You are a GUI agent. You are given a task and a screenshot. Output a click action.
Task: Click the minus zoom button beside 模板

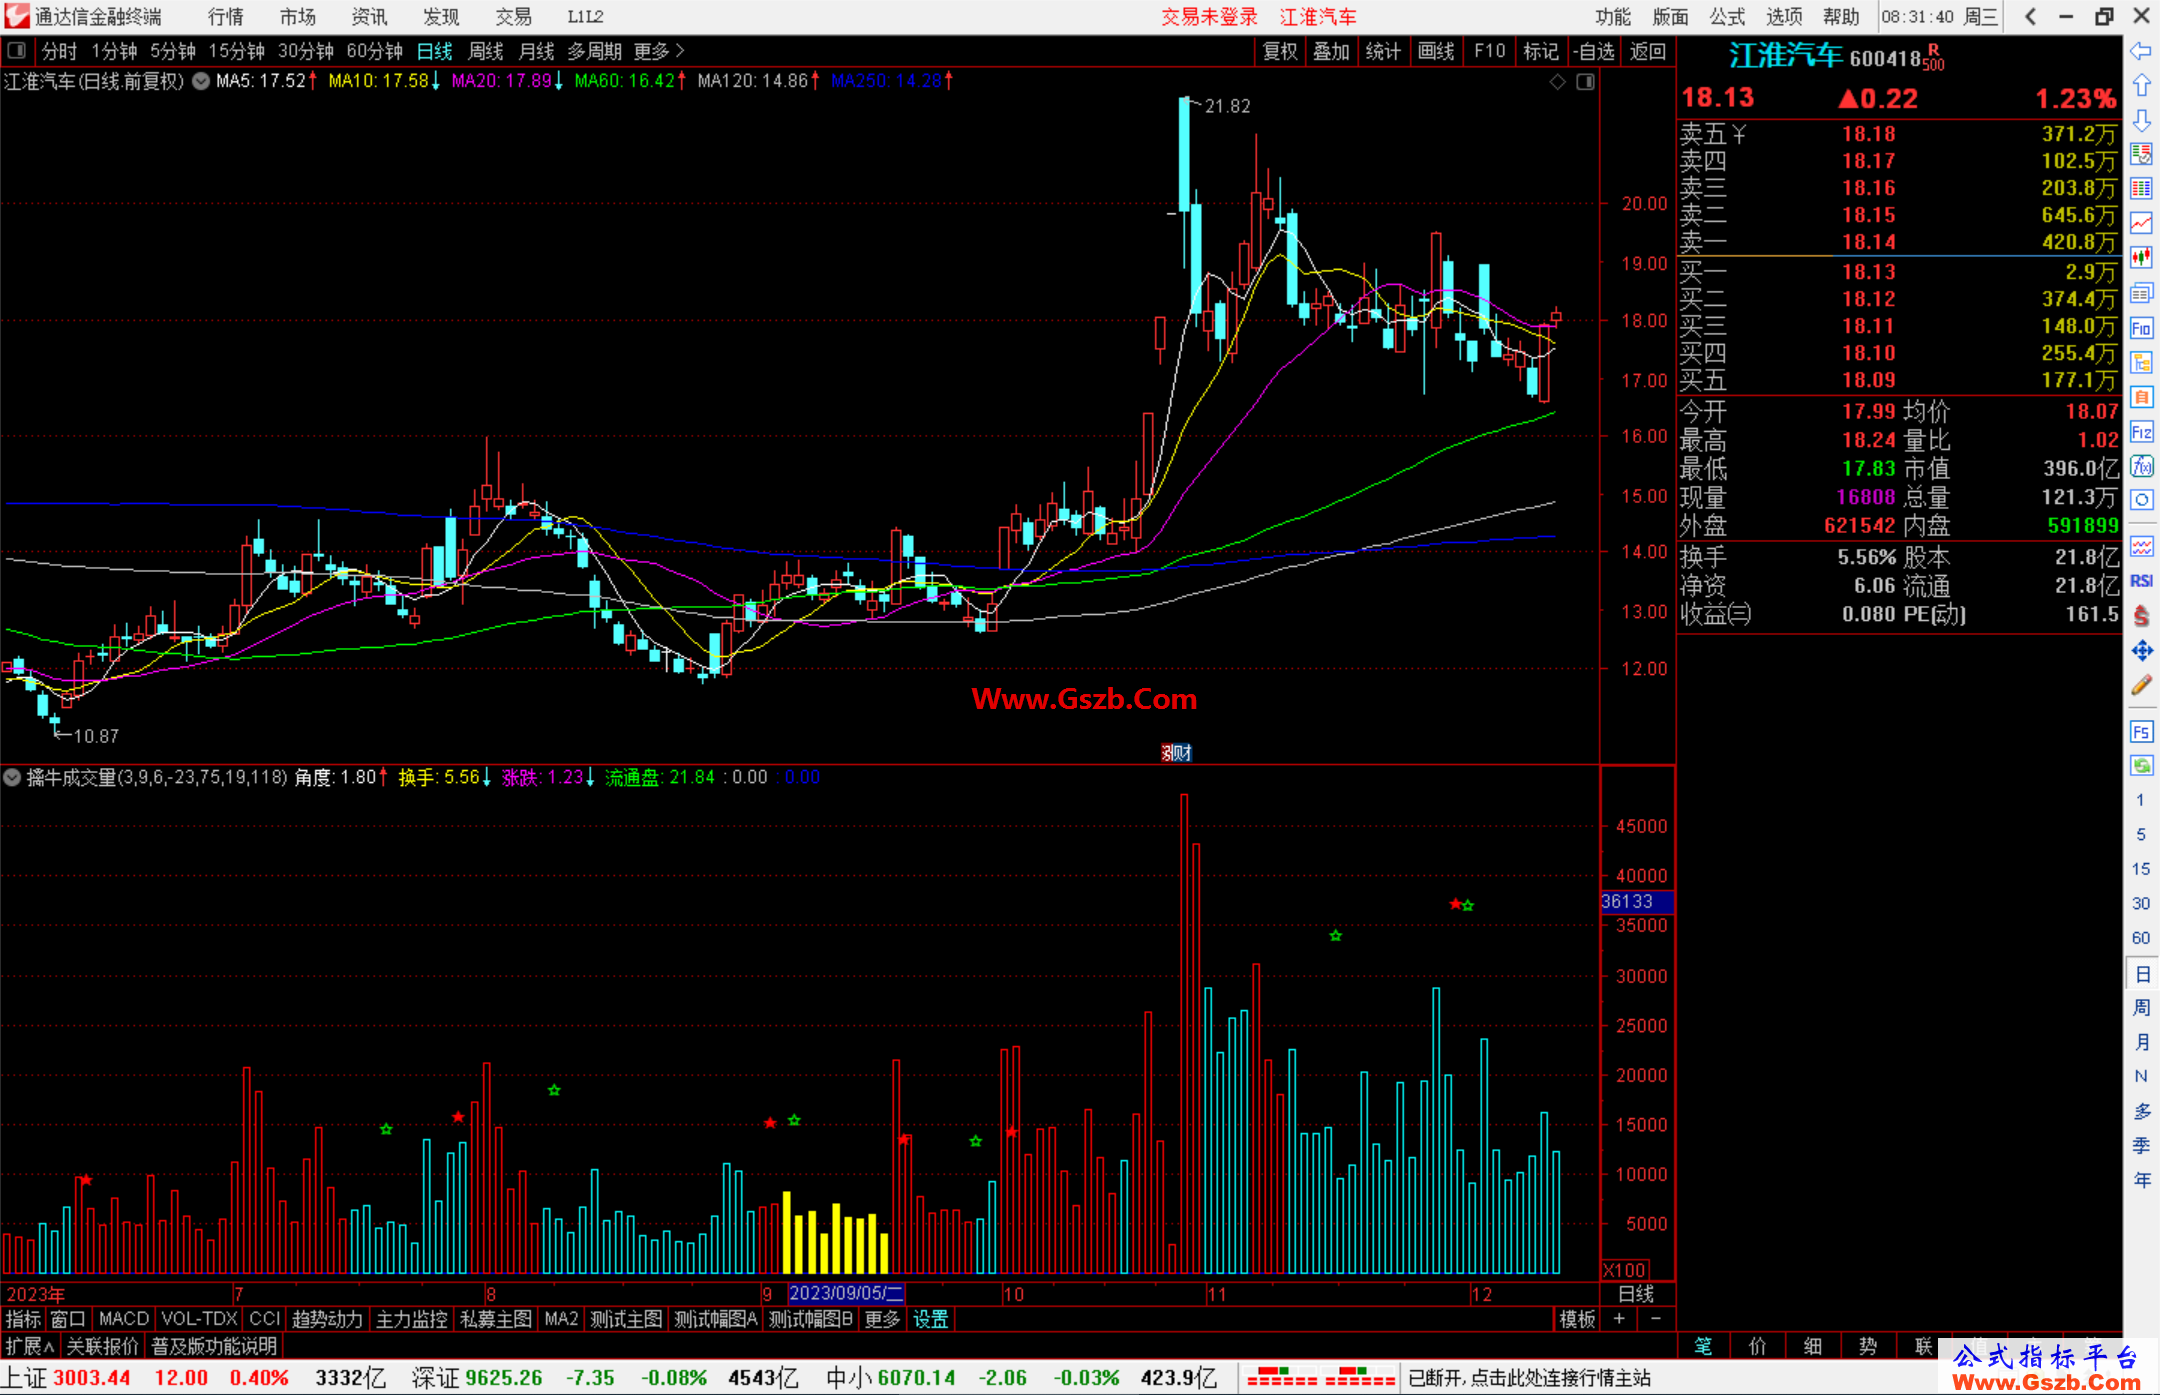click(x=1655, y=1319)
